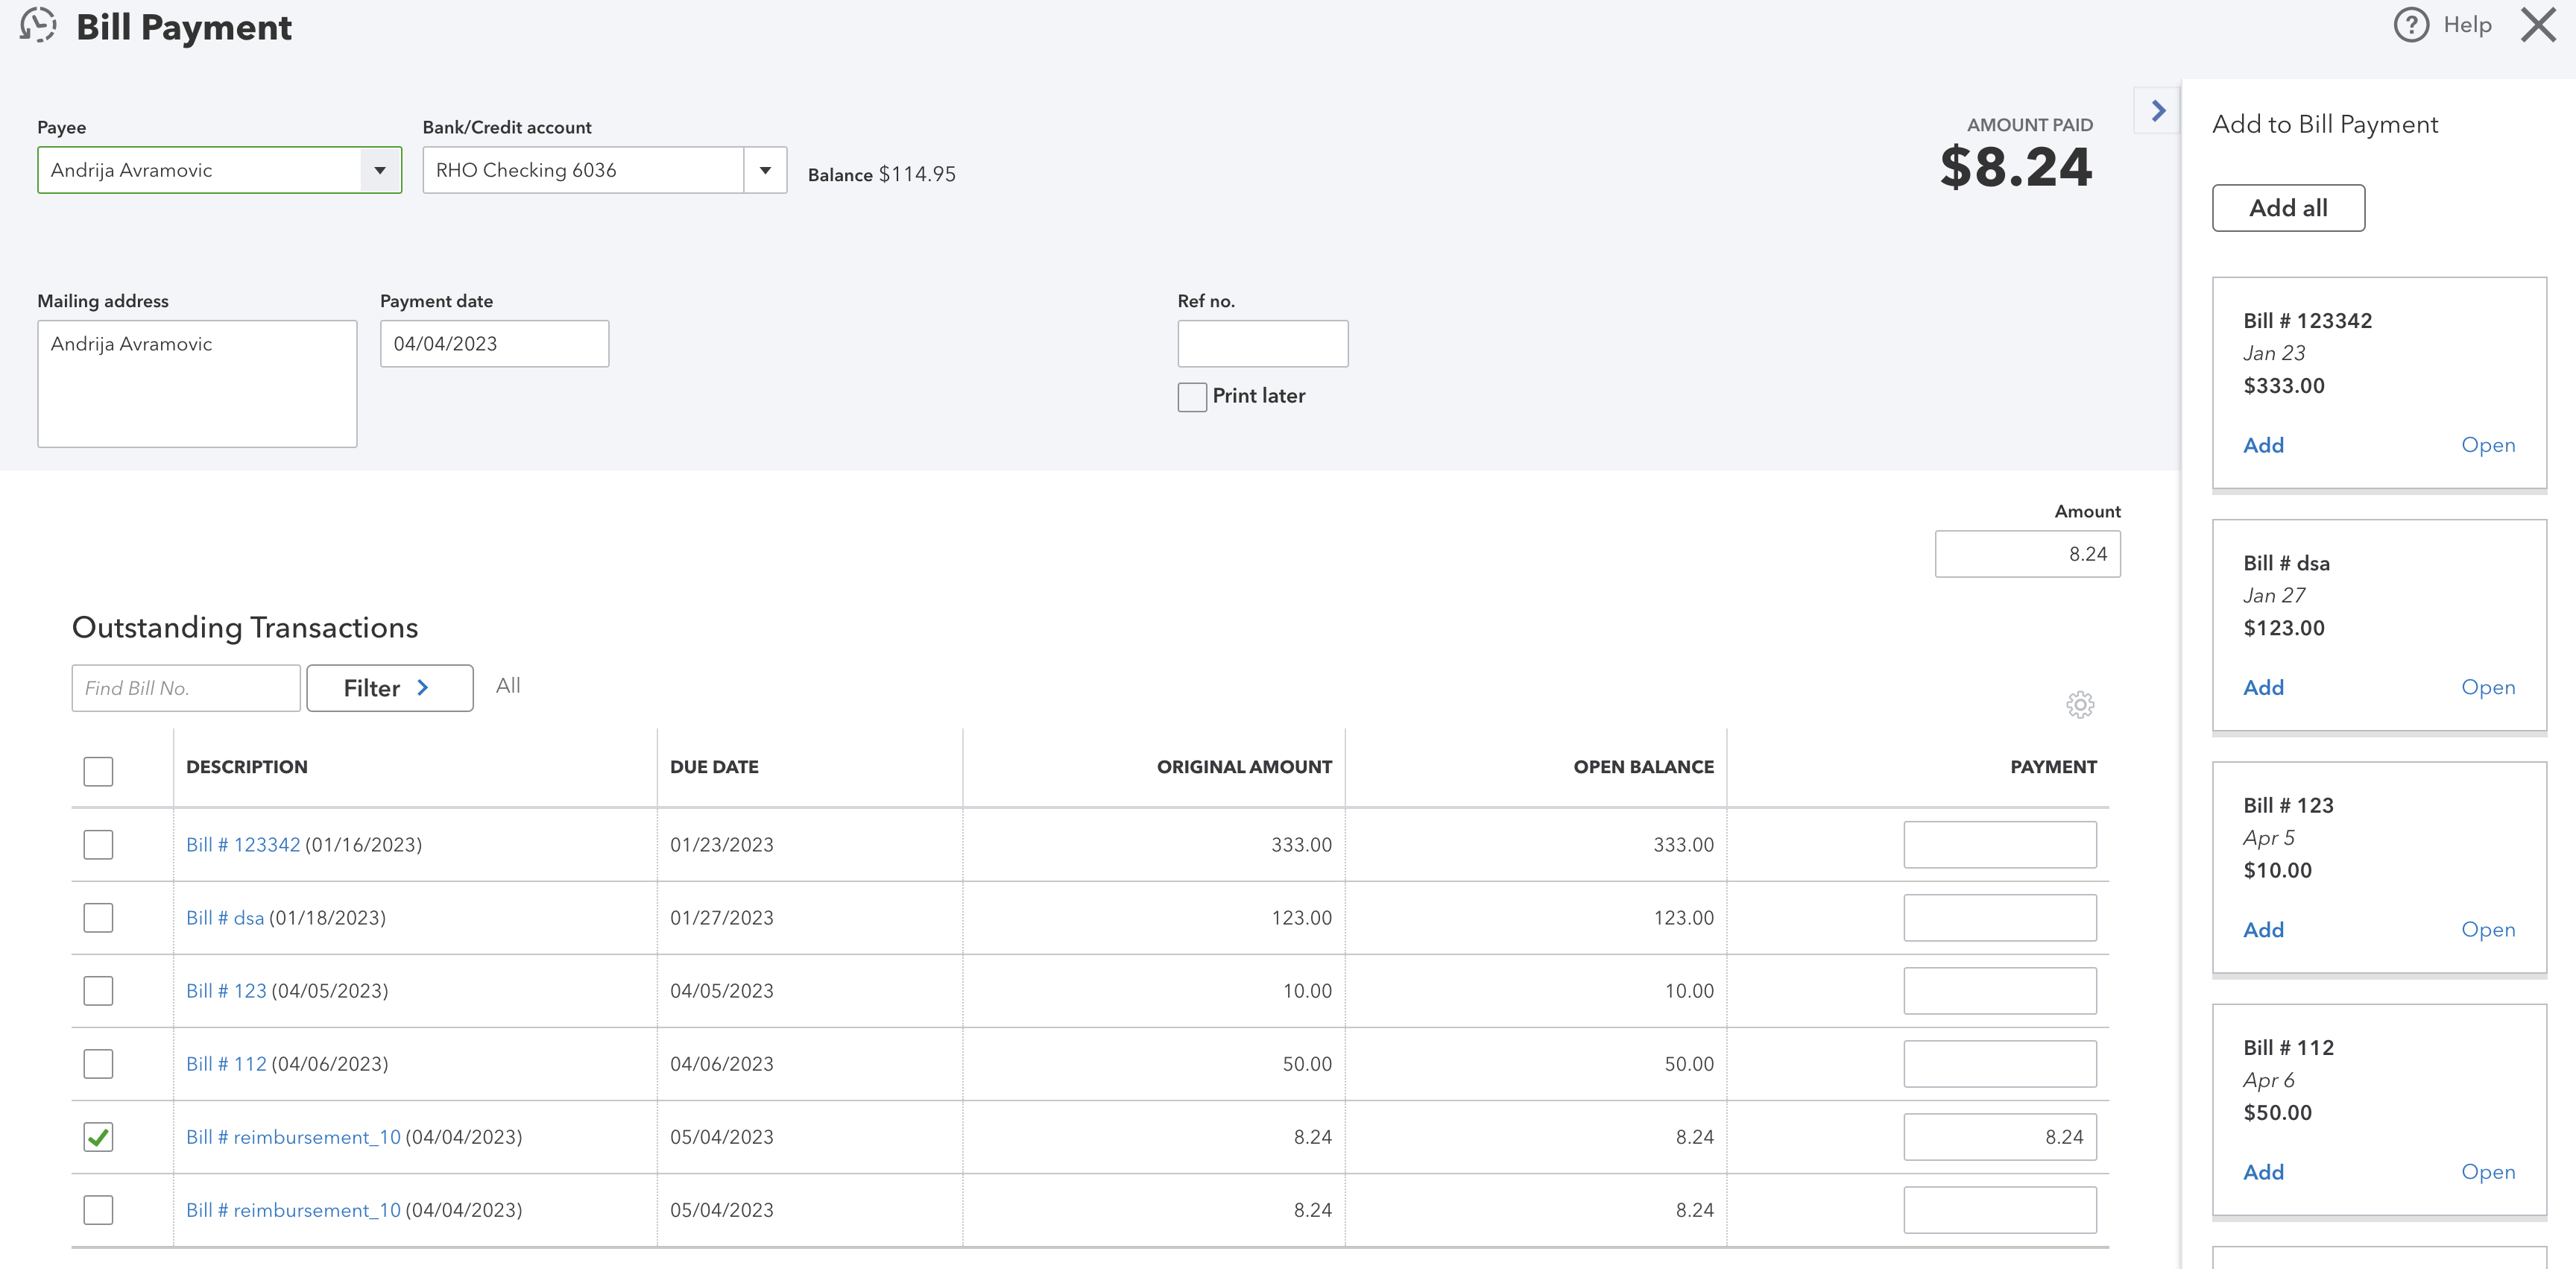Open the recent transactions clock icon
The height and width of the screenshot is (1269, 2576).
pyautogui.click(x=38, y=26)
